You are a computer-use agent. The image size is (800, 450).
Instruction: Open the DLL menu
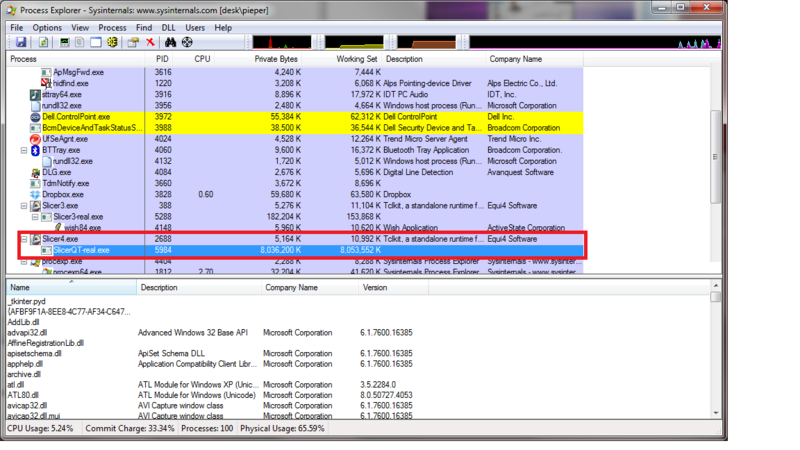(169, 28)
